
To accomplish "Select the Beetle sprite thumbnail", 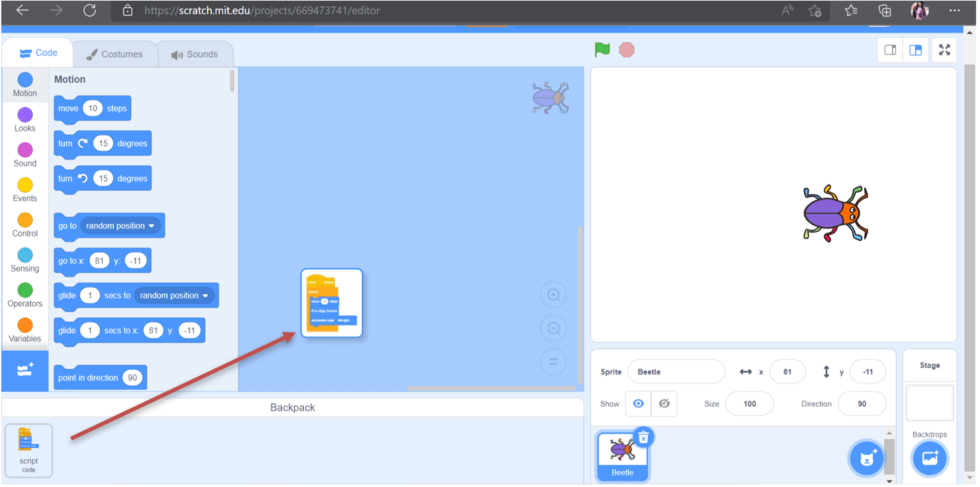I will click(622, 456).
